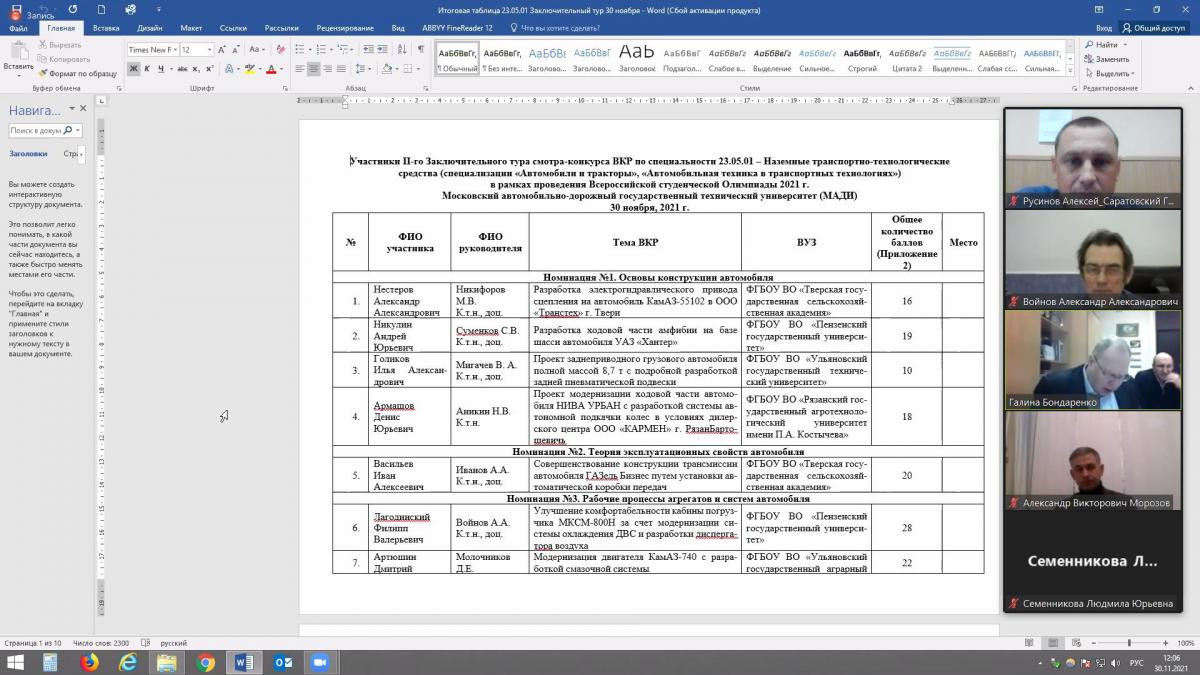This screenshot has width=1200, height=675.
Task: Open Google Chrome from the taskbar
Action: [206, 662]
